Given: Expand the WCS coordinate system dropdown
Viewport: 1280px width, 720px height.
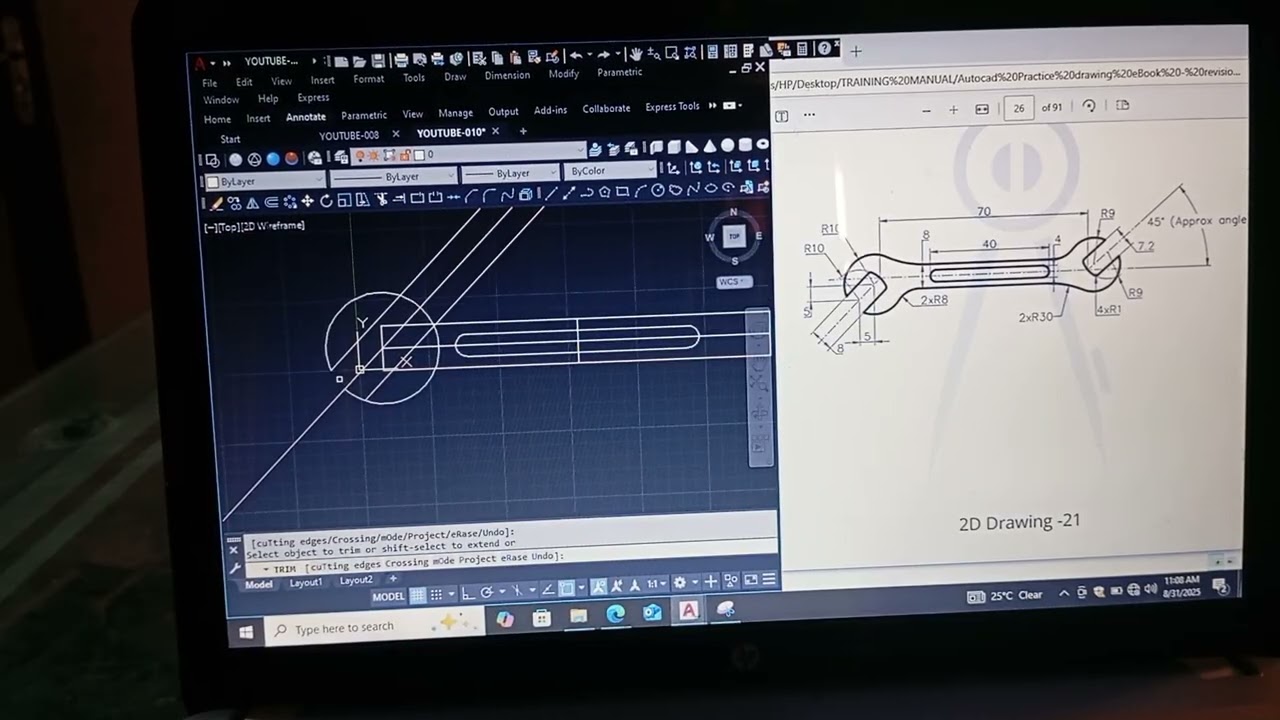Looking at the screenshot, I should pyautogui.click(x=734, y=281).
